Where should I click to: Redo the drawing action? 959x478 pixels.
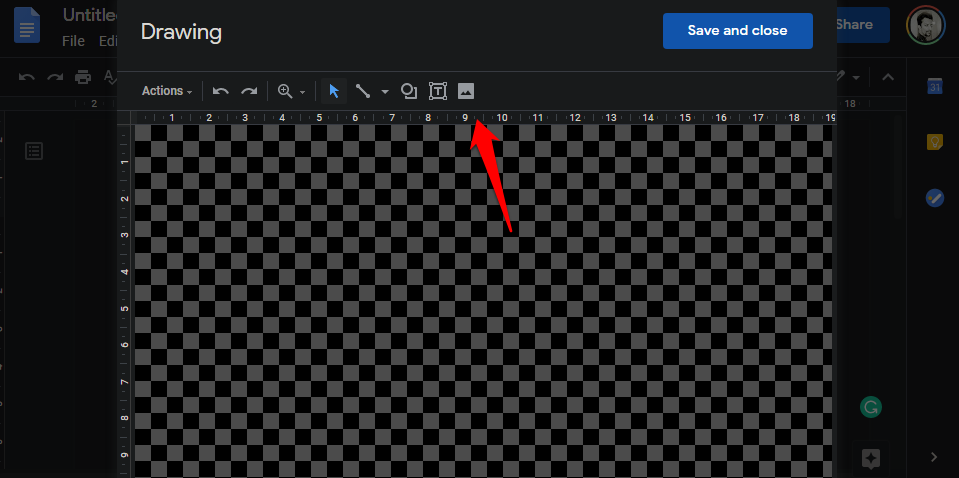pyautogui.click(x=249, y=91)
